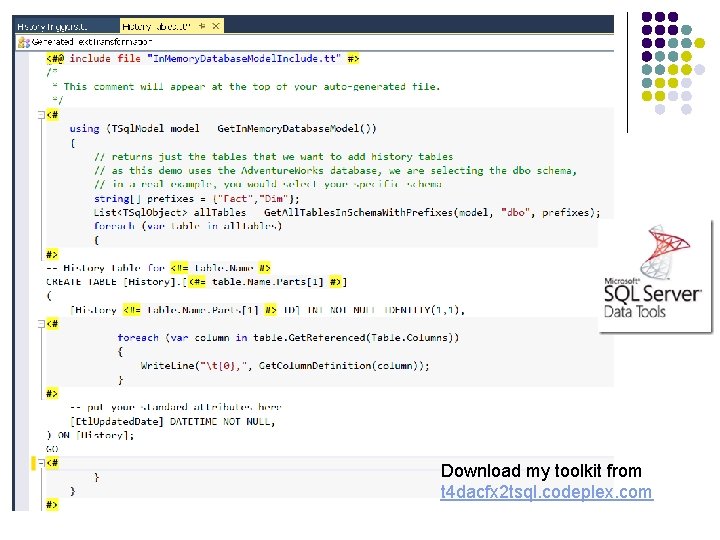Switch to the HistoryTriggers.tt tab
Image resolution: width=720 pixels, height=540 pixels.
[52, 27]
